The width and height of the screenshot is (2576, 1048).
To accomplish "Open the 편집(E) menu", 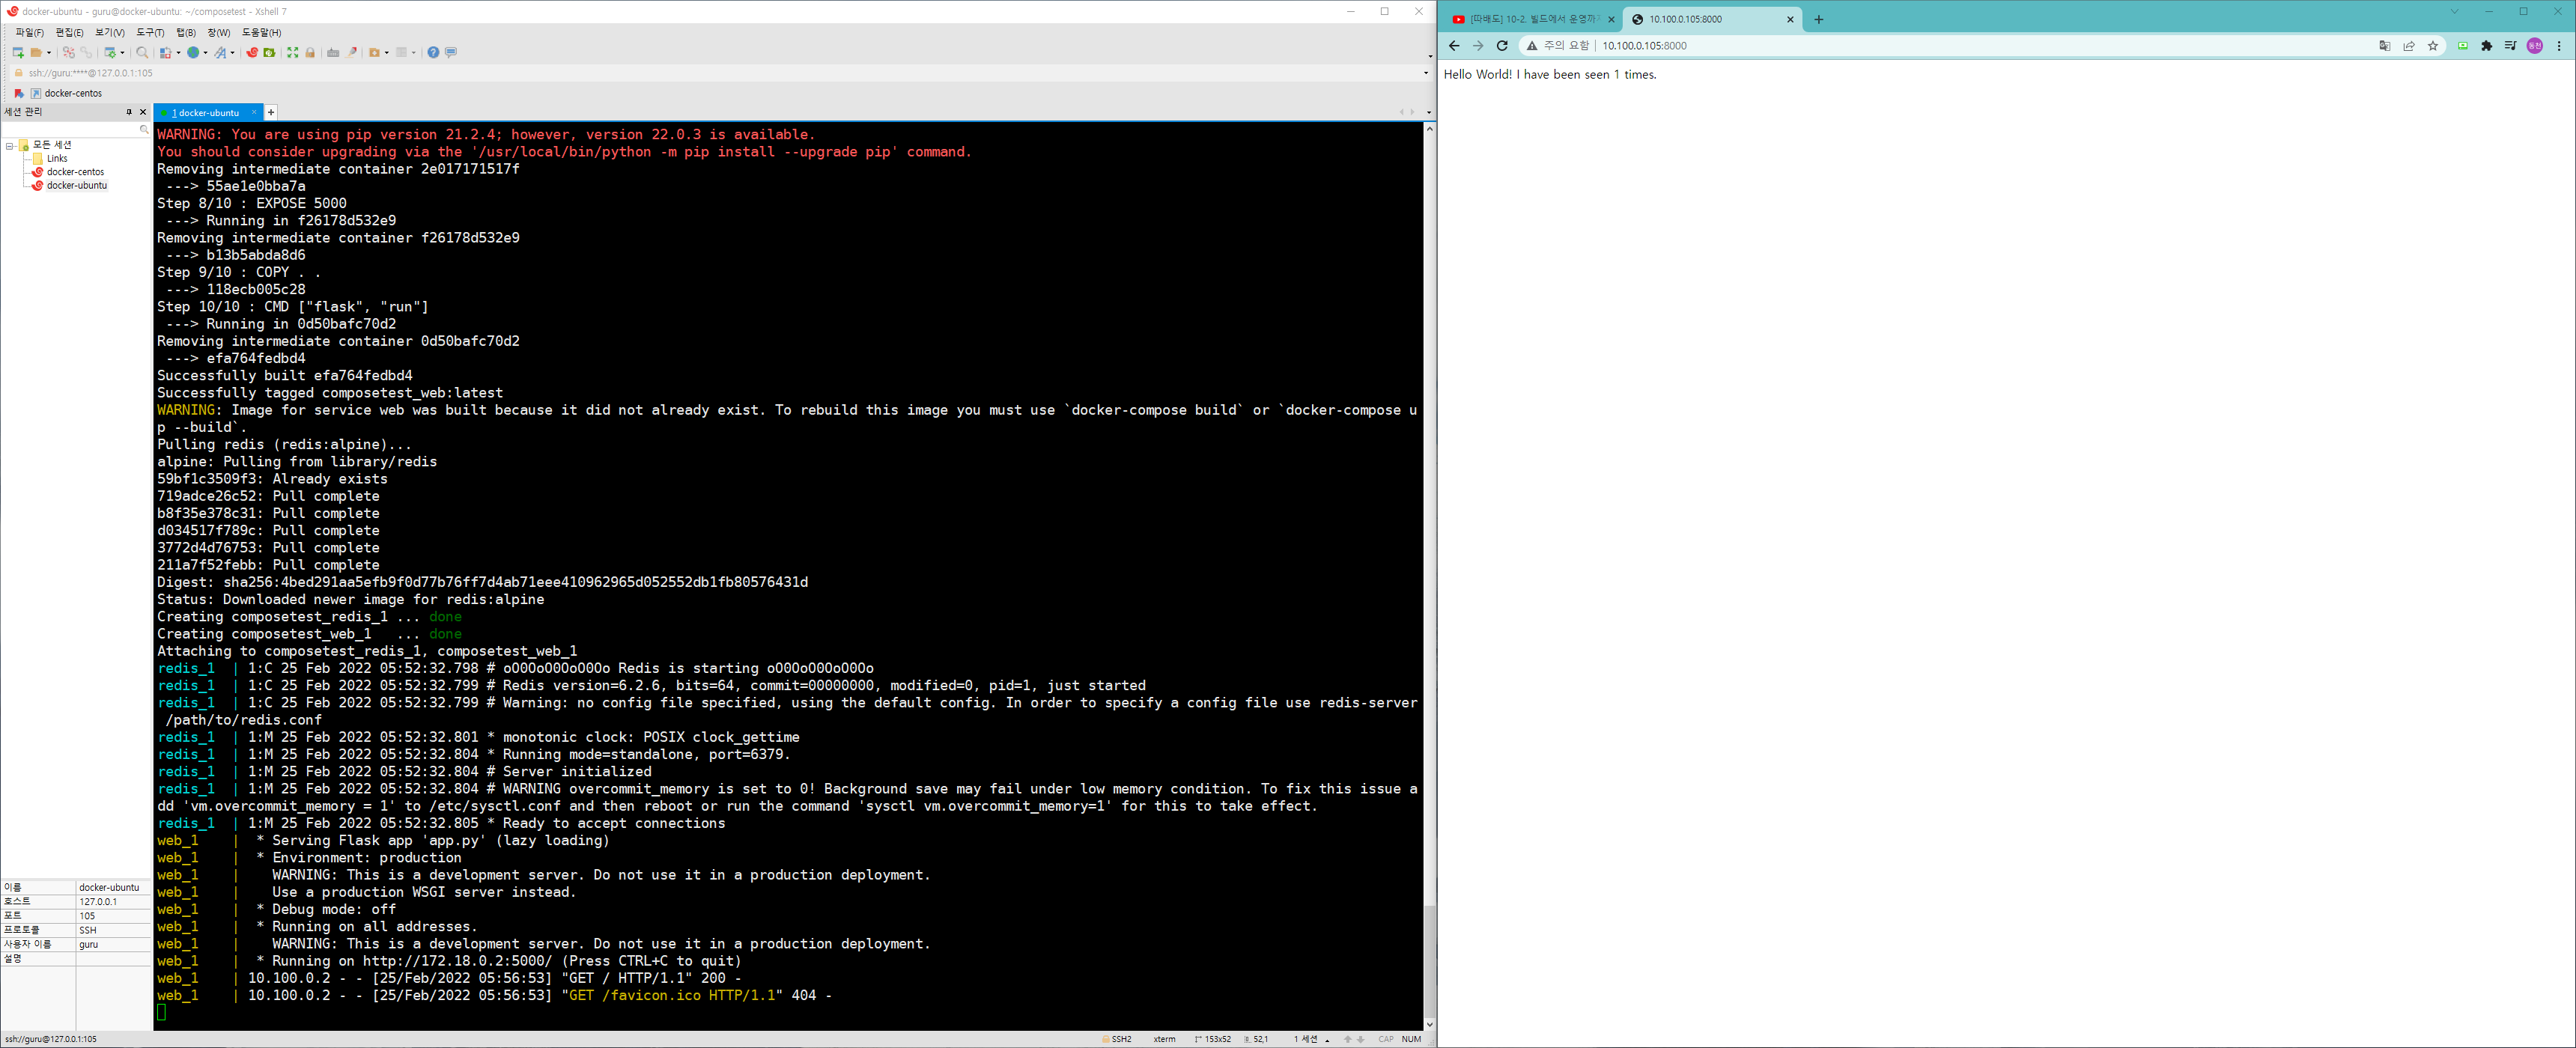I will (x=69, y=33).
